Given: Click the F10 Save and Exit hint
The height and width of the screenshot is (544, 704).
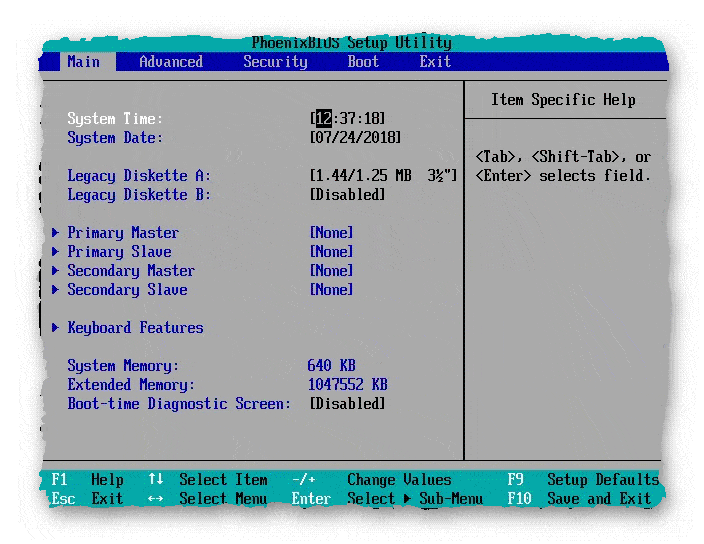Looking at the screenshot, I should point(579,499).
